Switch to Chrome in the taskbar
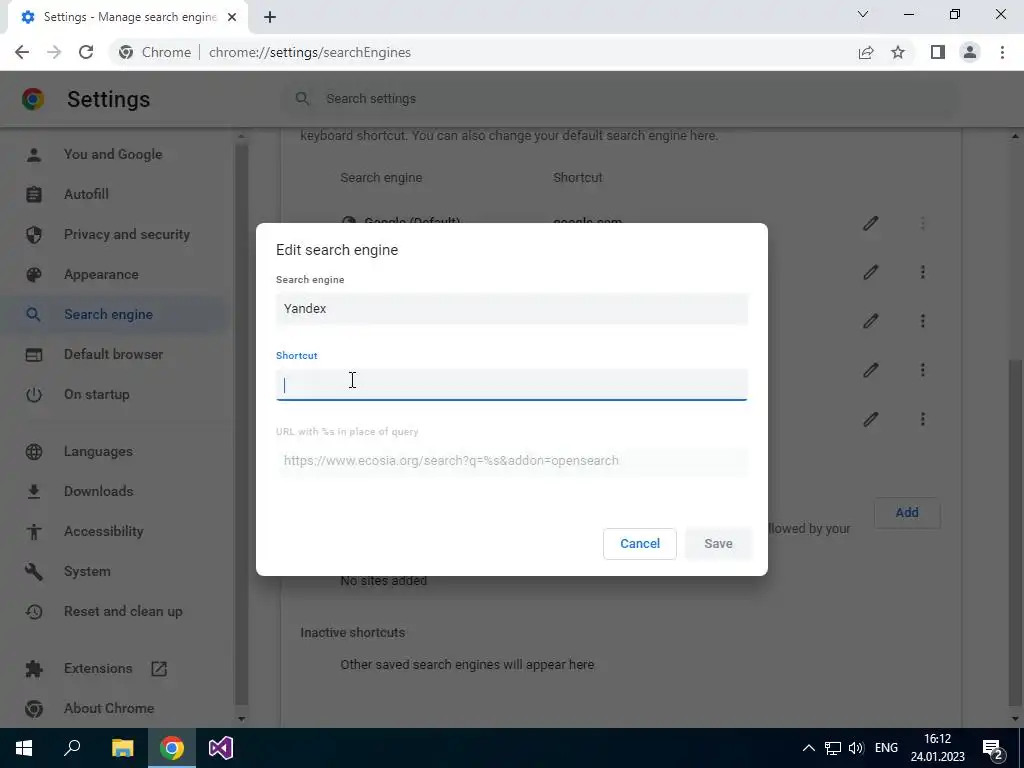 pyautogui.click(x=172, y=748)
